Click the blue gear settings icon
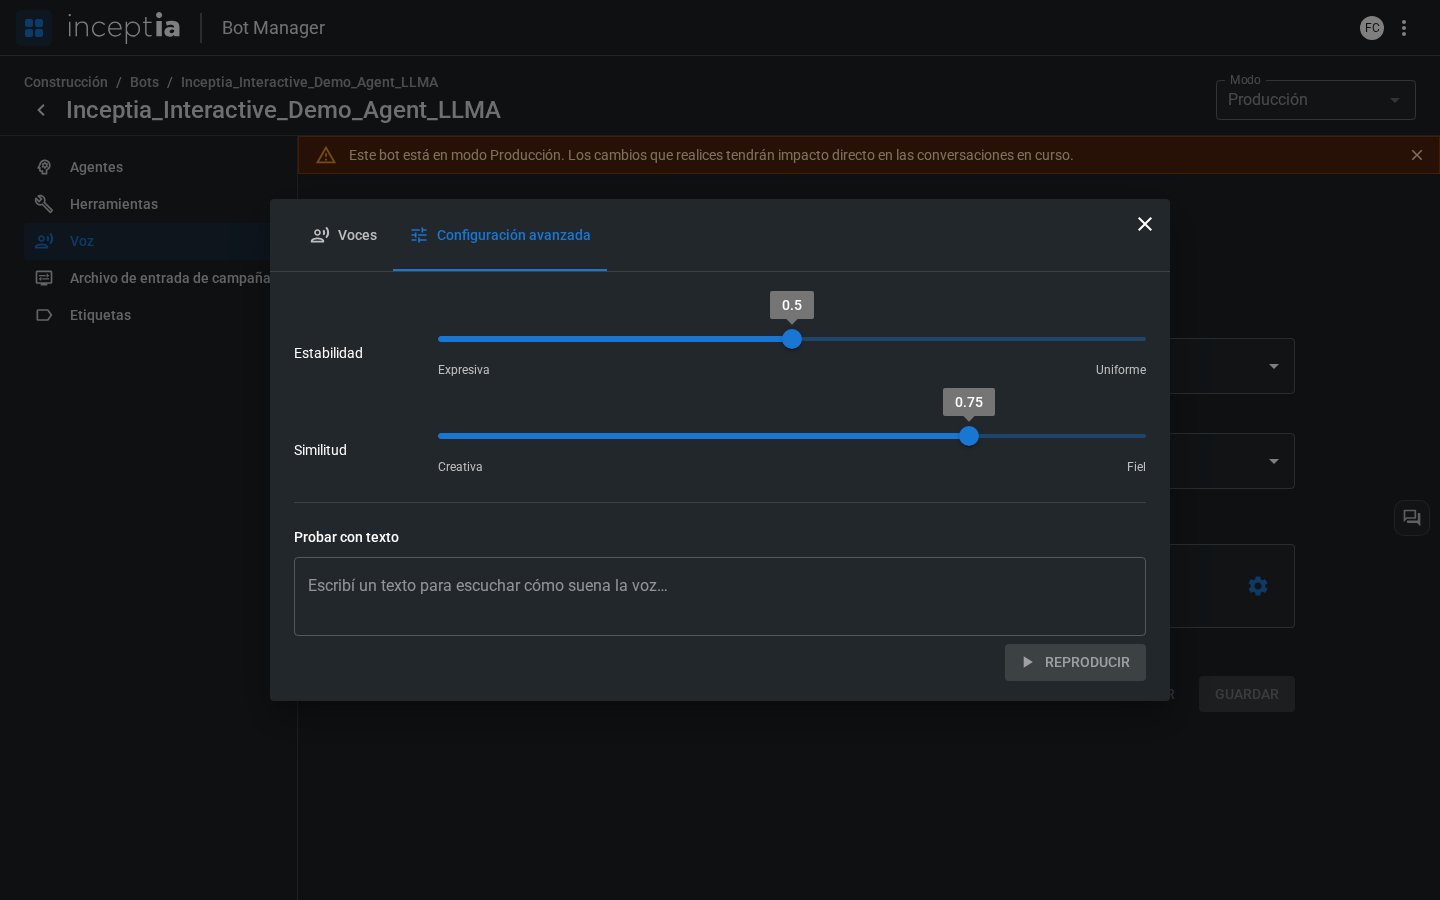Screen dimensions: 1440x900 pyautogui.click(x=1258, y=586)
